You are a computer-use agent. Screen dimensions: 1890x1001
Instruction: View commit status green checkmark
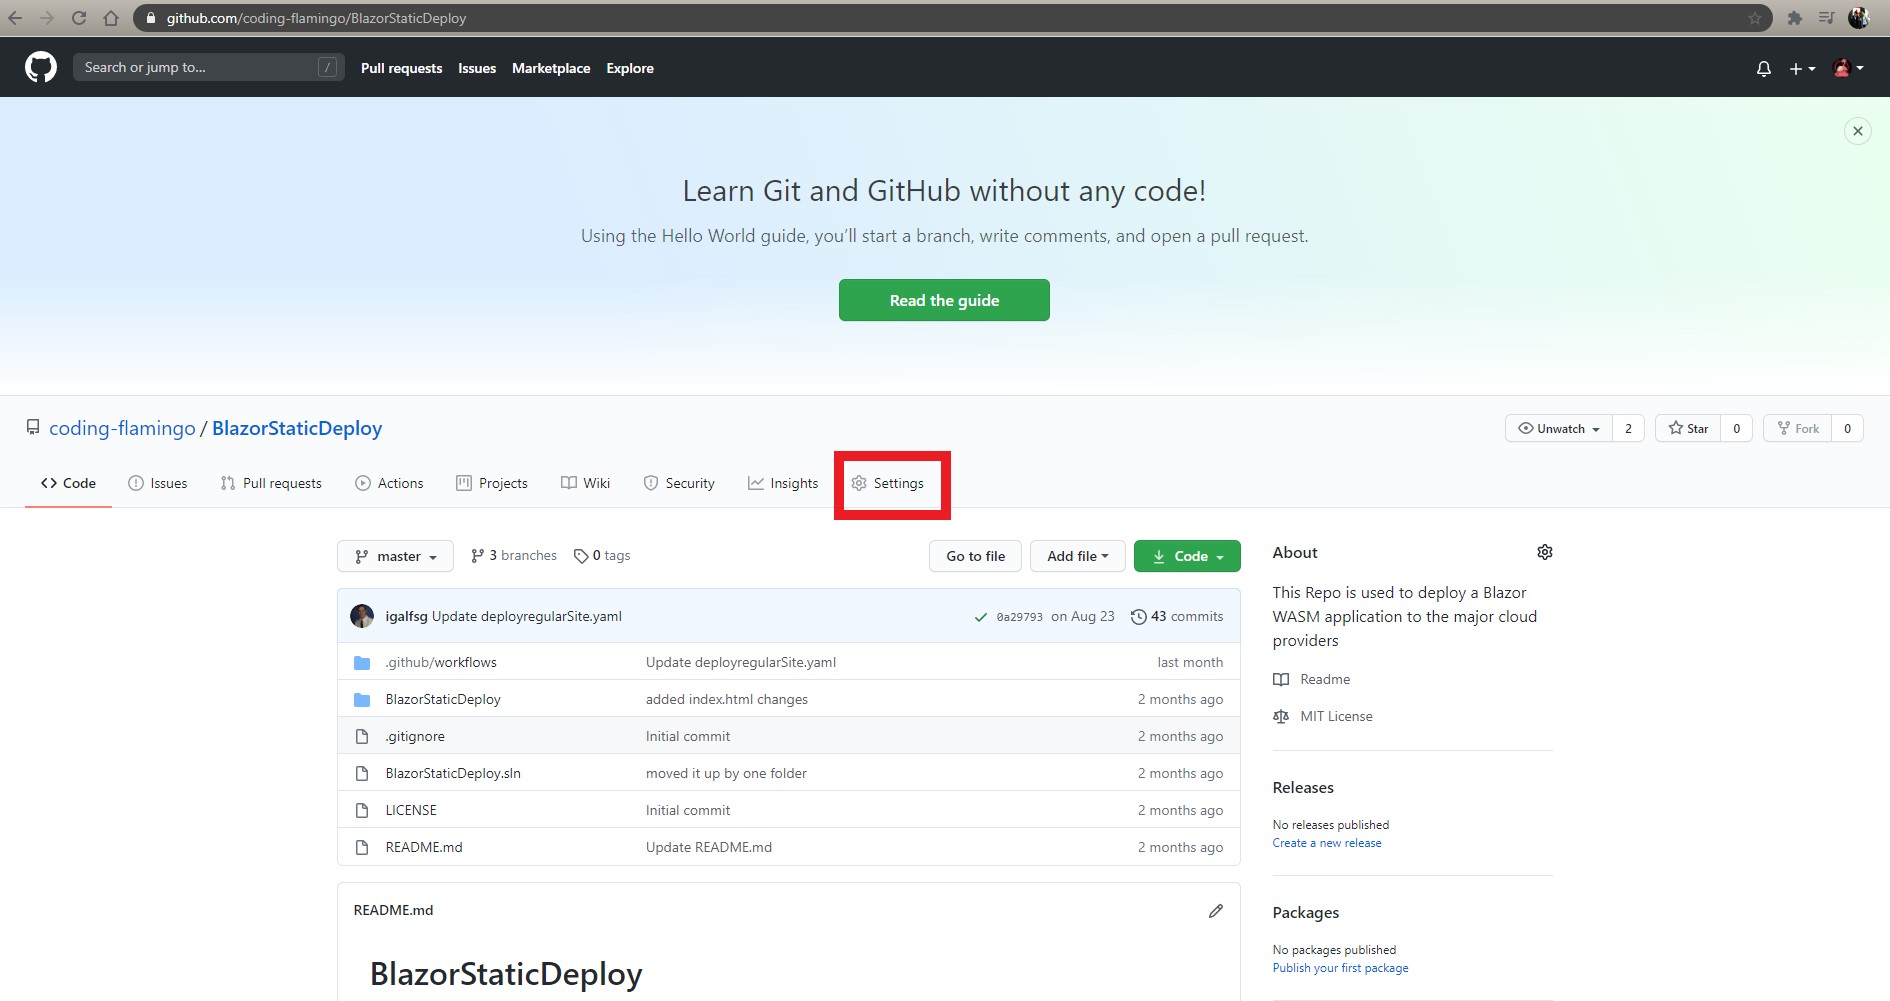click(981, 617)
